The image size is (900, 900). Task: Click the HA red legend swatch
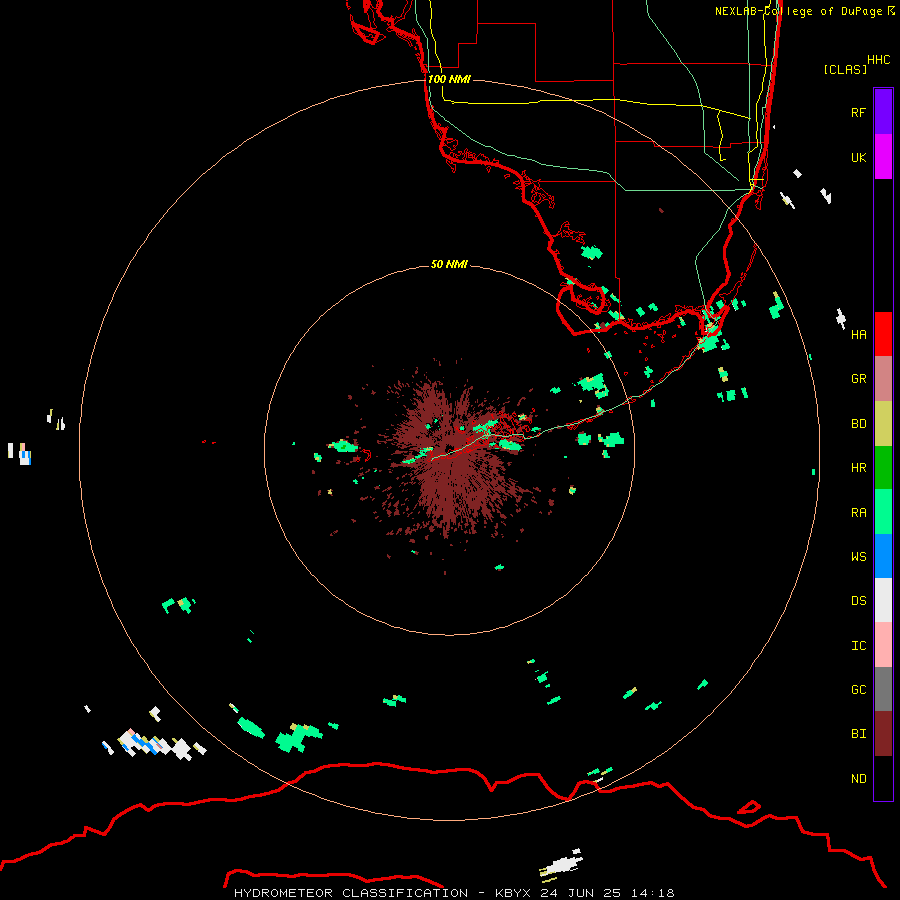(x=883, y=334)
